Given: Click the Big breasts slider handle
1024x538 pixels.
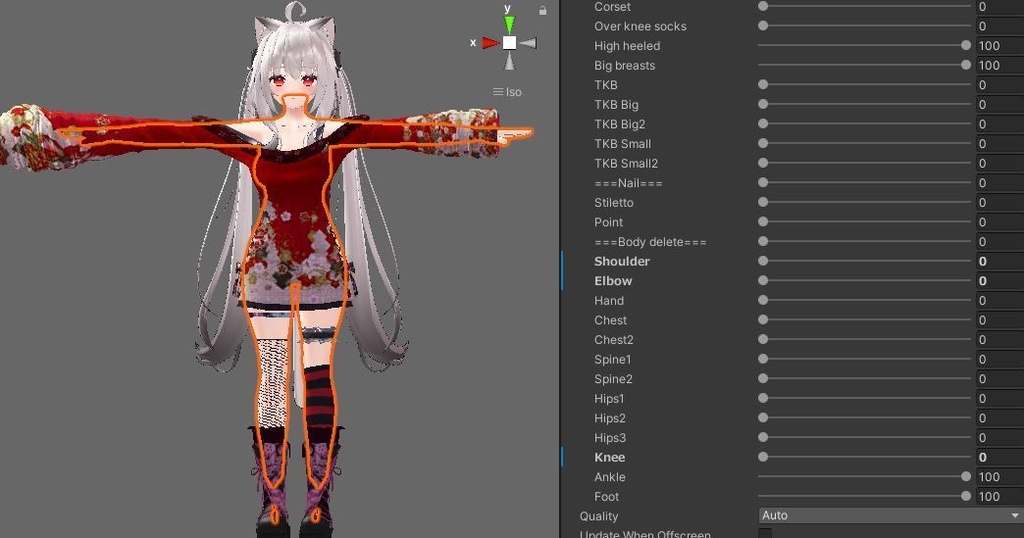Looking at the screenshot, I should (x=966, y=65).
